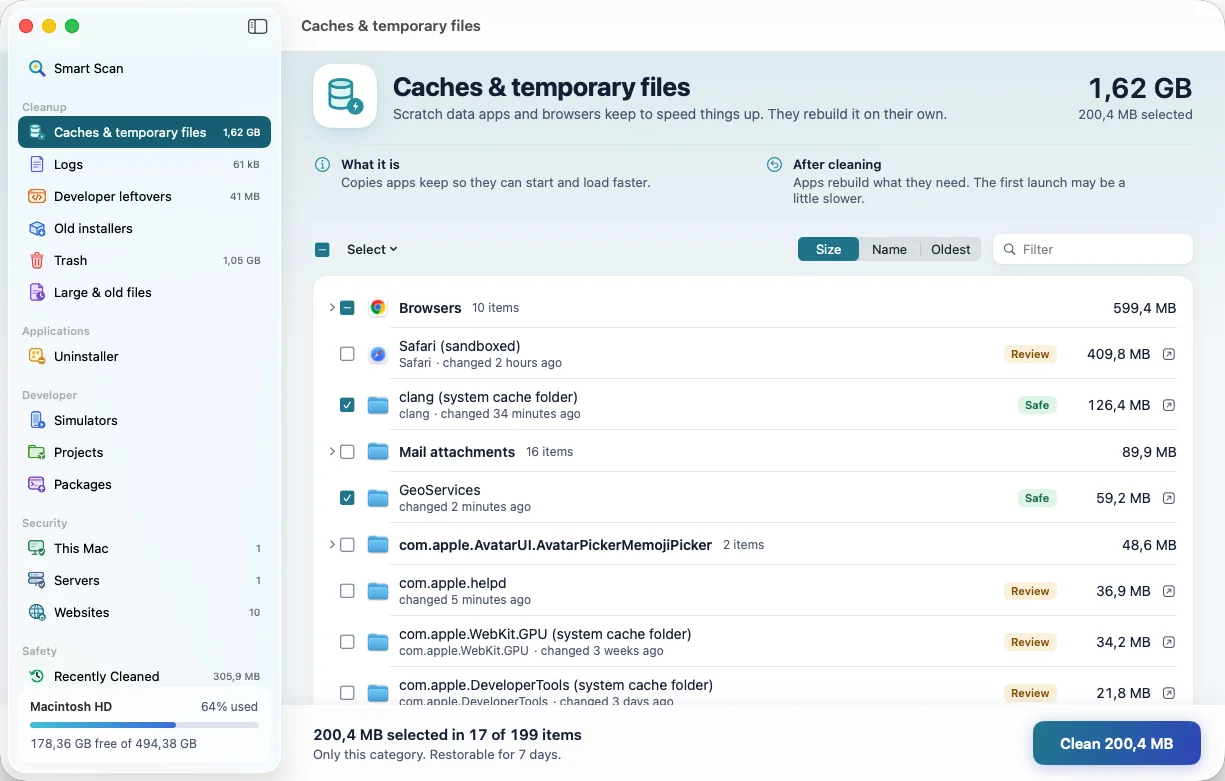Viewport: 1225px width, 781px height.
Task: Click the Uninstaller app icon
Action: pos(37,356)
